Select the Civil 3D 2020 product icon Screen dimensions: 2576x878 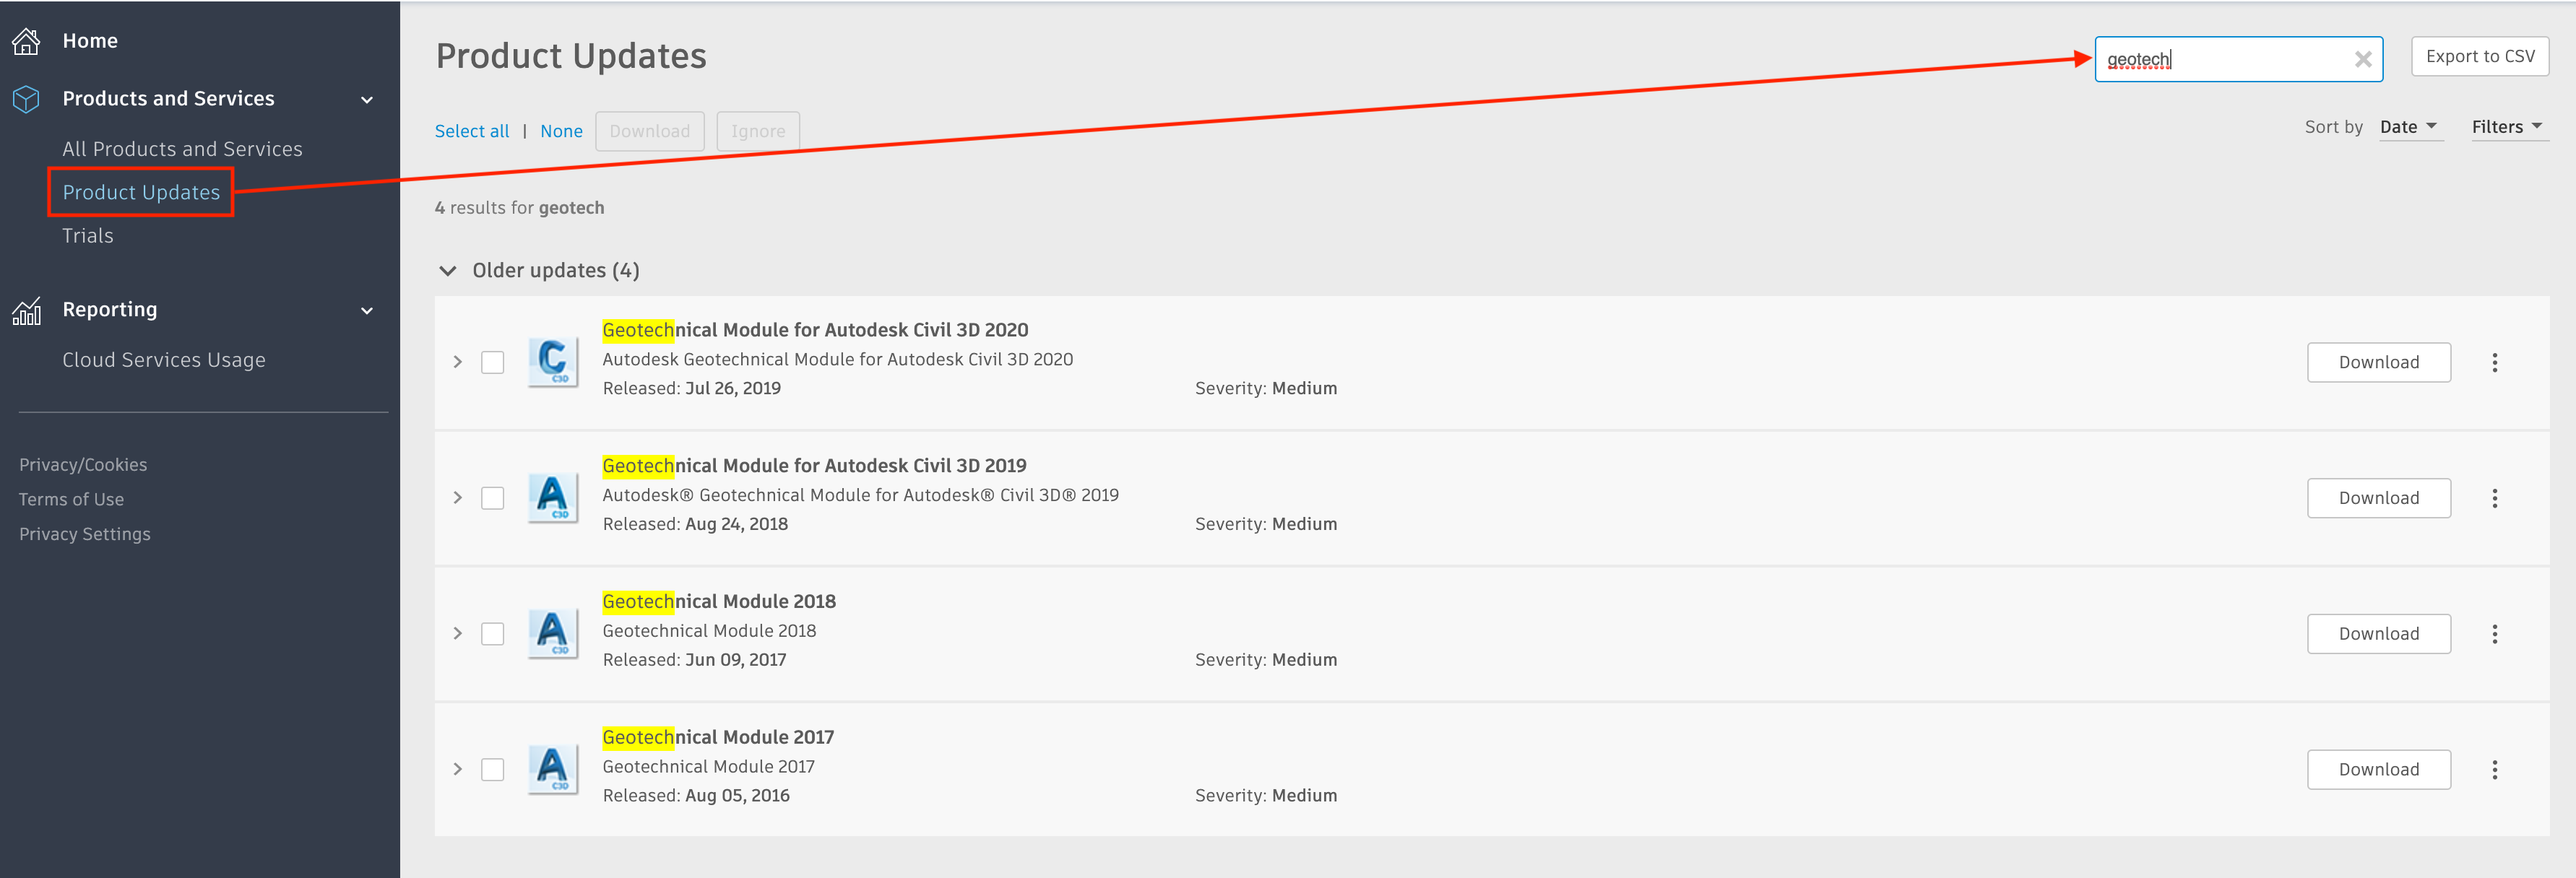point(554,362)
